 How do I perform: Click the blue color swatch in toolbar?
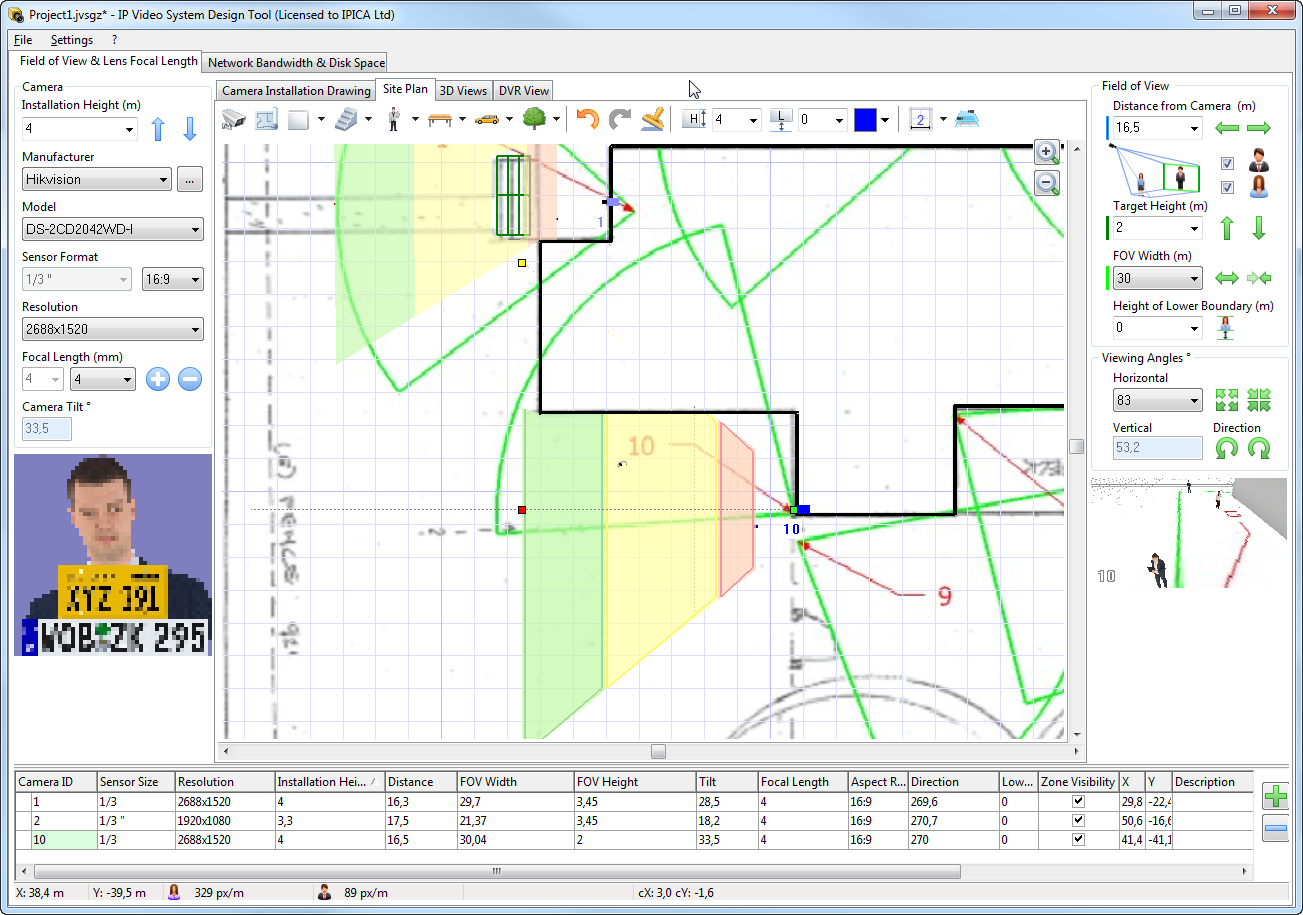[865, 120]
